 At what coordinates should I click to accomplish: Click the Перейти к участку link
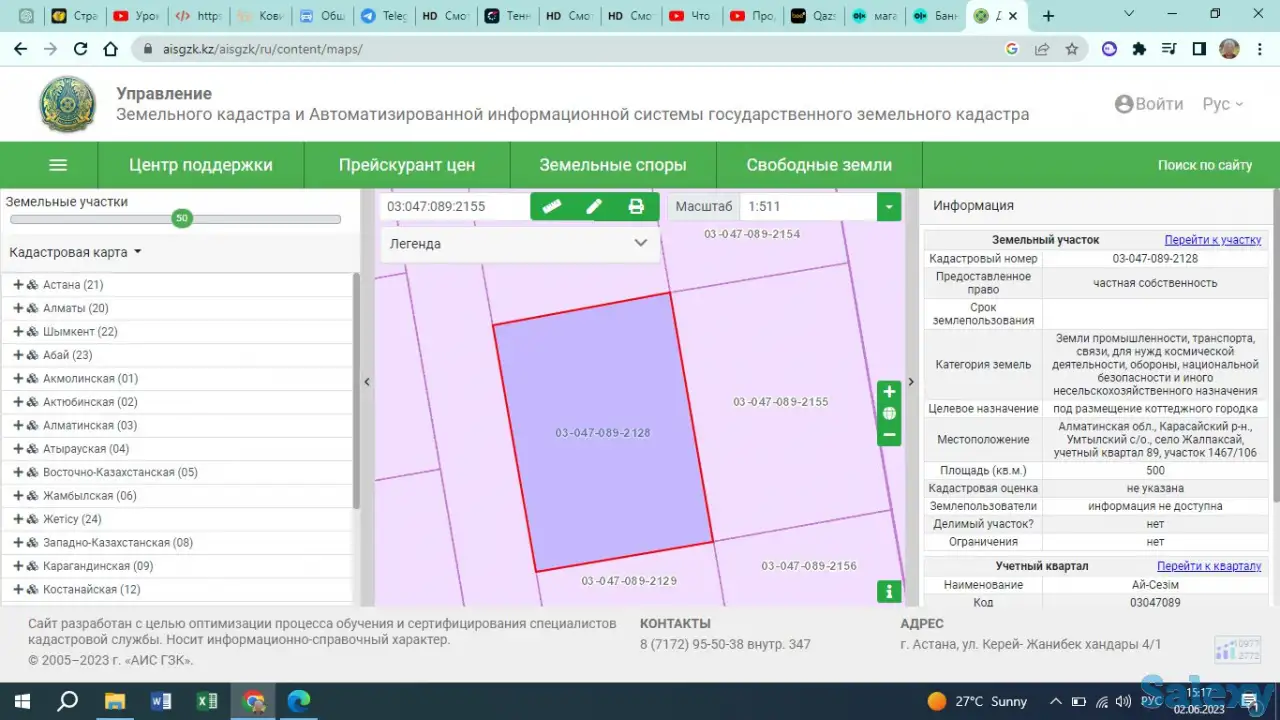tap(1212, 240)
